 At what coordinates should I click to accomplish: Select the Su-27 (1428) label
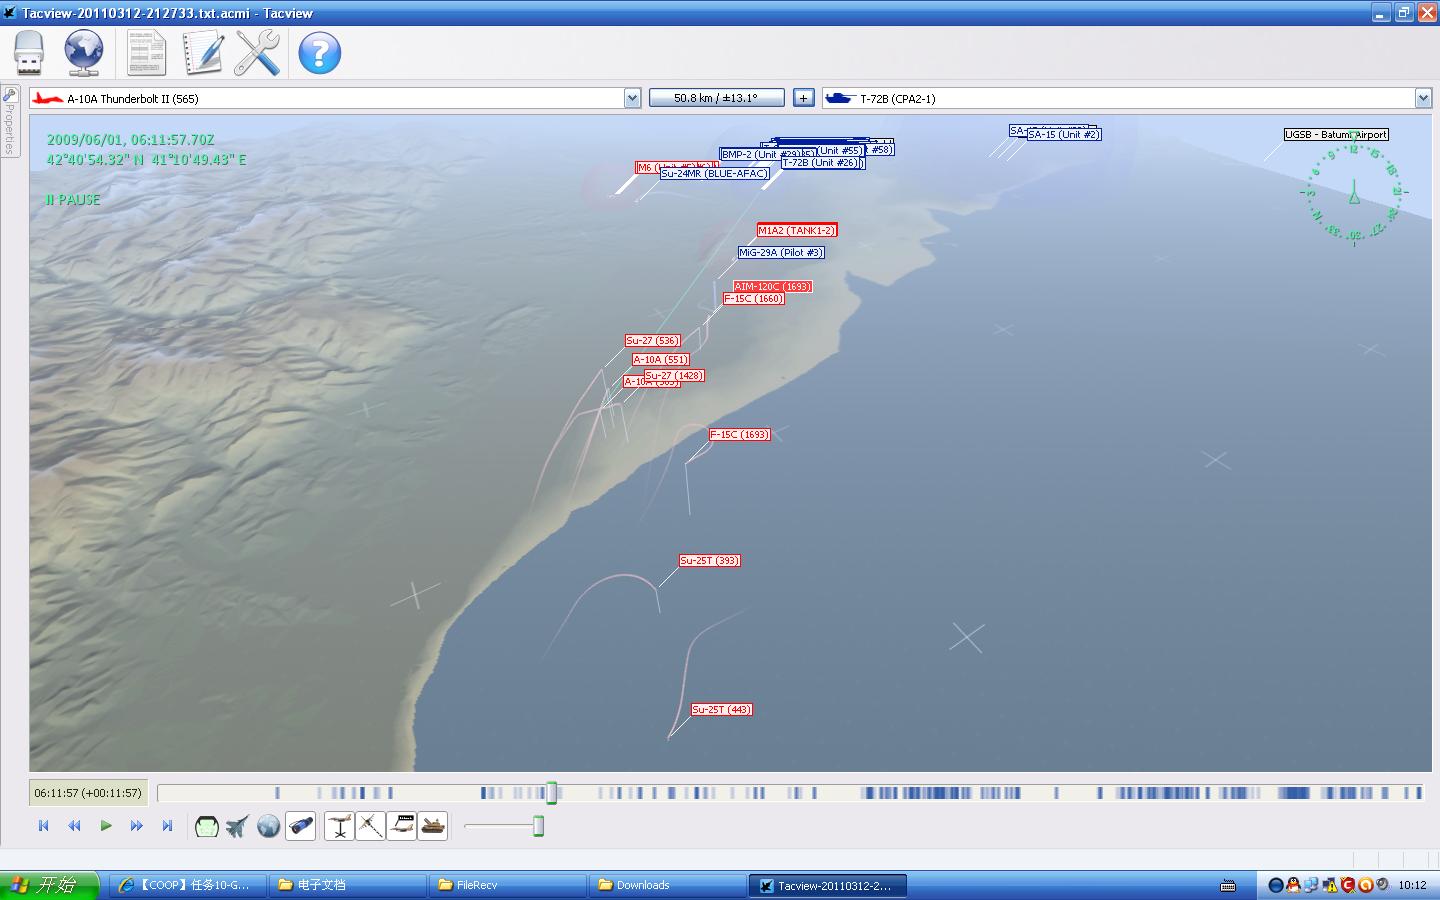[674, 376]
